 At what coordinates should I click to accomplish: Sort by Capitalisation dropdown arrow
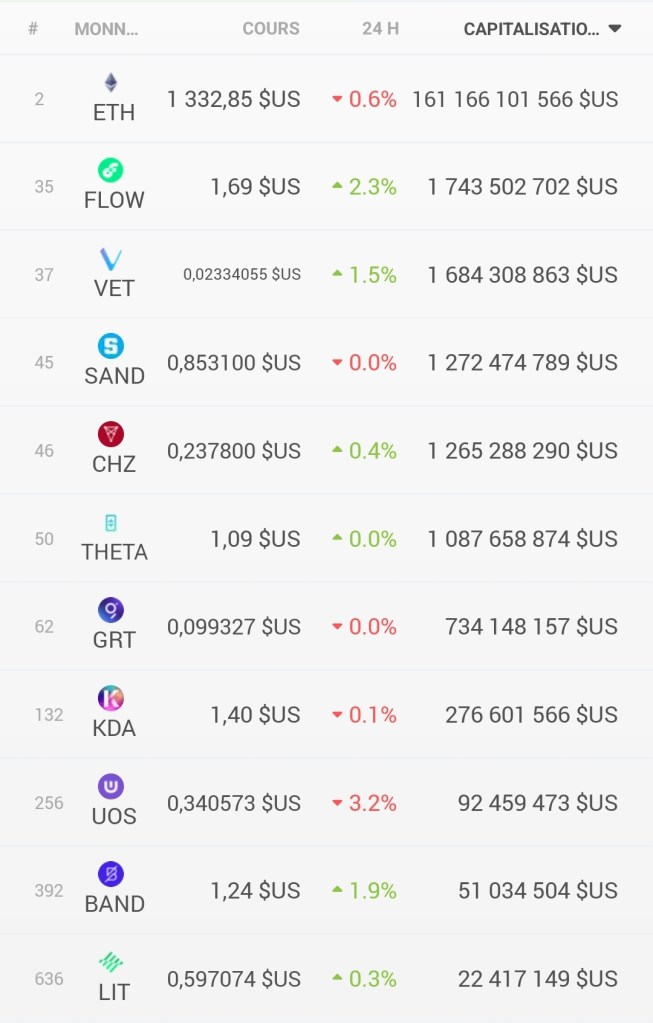click(x=615, y=29)
